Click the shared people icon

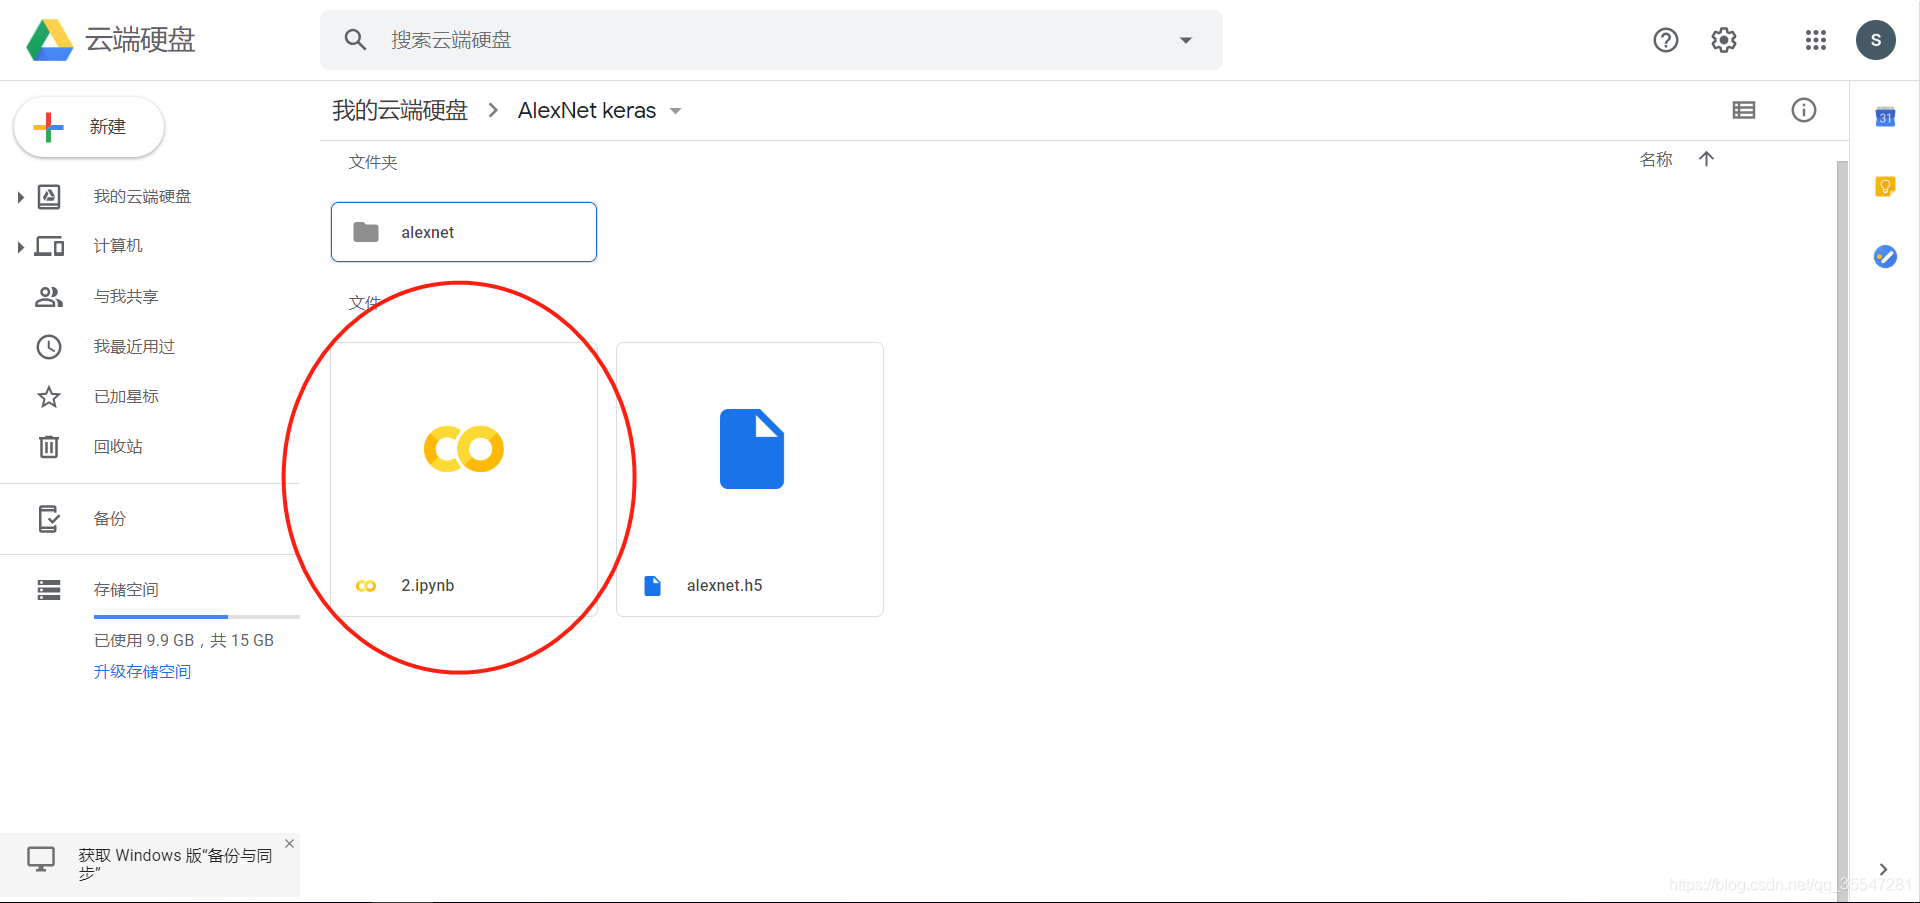coord(49,296)
